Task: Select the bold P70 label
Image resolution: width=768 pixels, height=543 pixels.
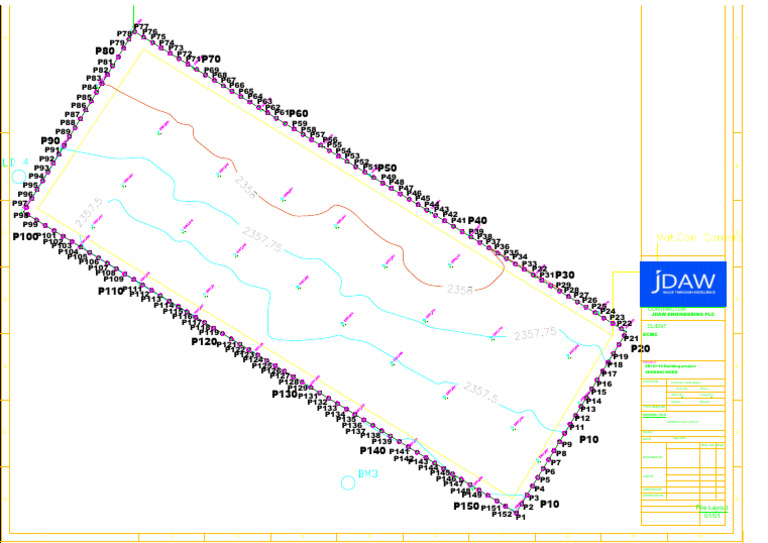Action: (211, 59)
